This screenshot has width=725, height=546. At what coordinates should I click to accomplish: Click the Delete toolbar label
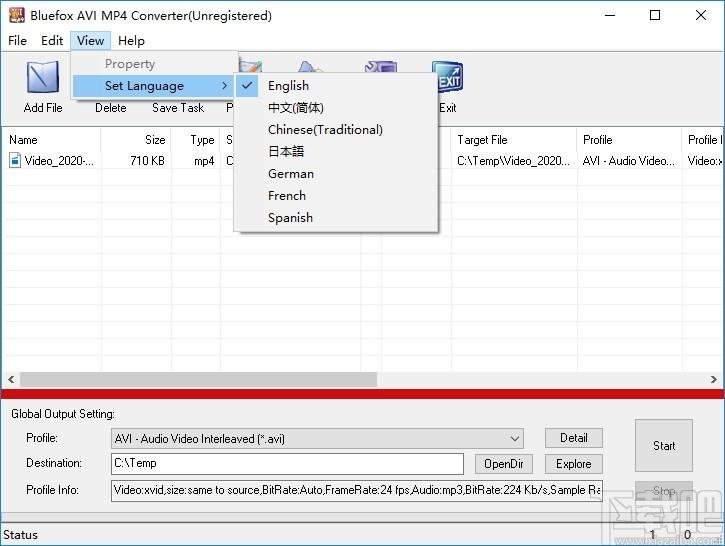[x=111, y=108]
